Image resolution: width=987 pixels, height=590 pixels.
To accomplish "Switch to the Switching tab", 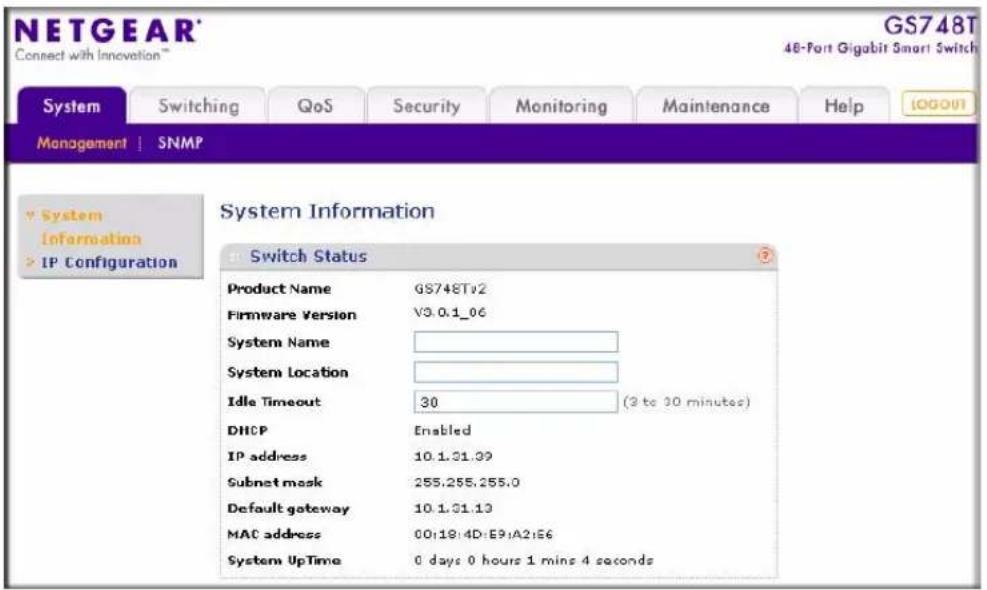I will point(198,106).
